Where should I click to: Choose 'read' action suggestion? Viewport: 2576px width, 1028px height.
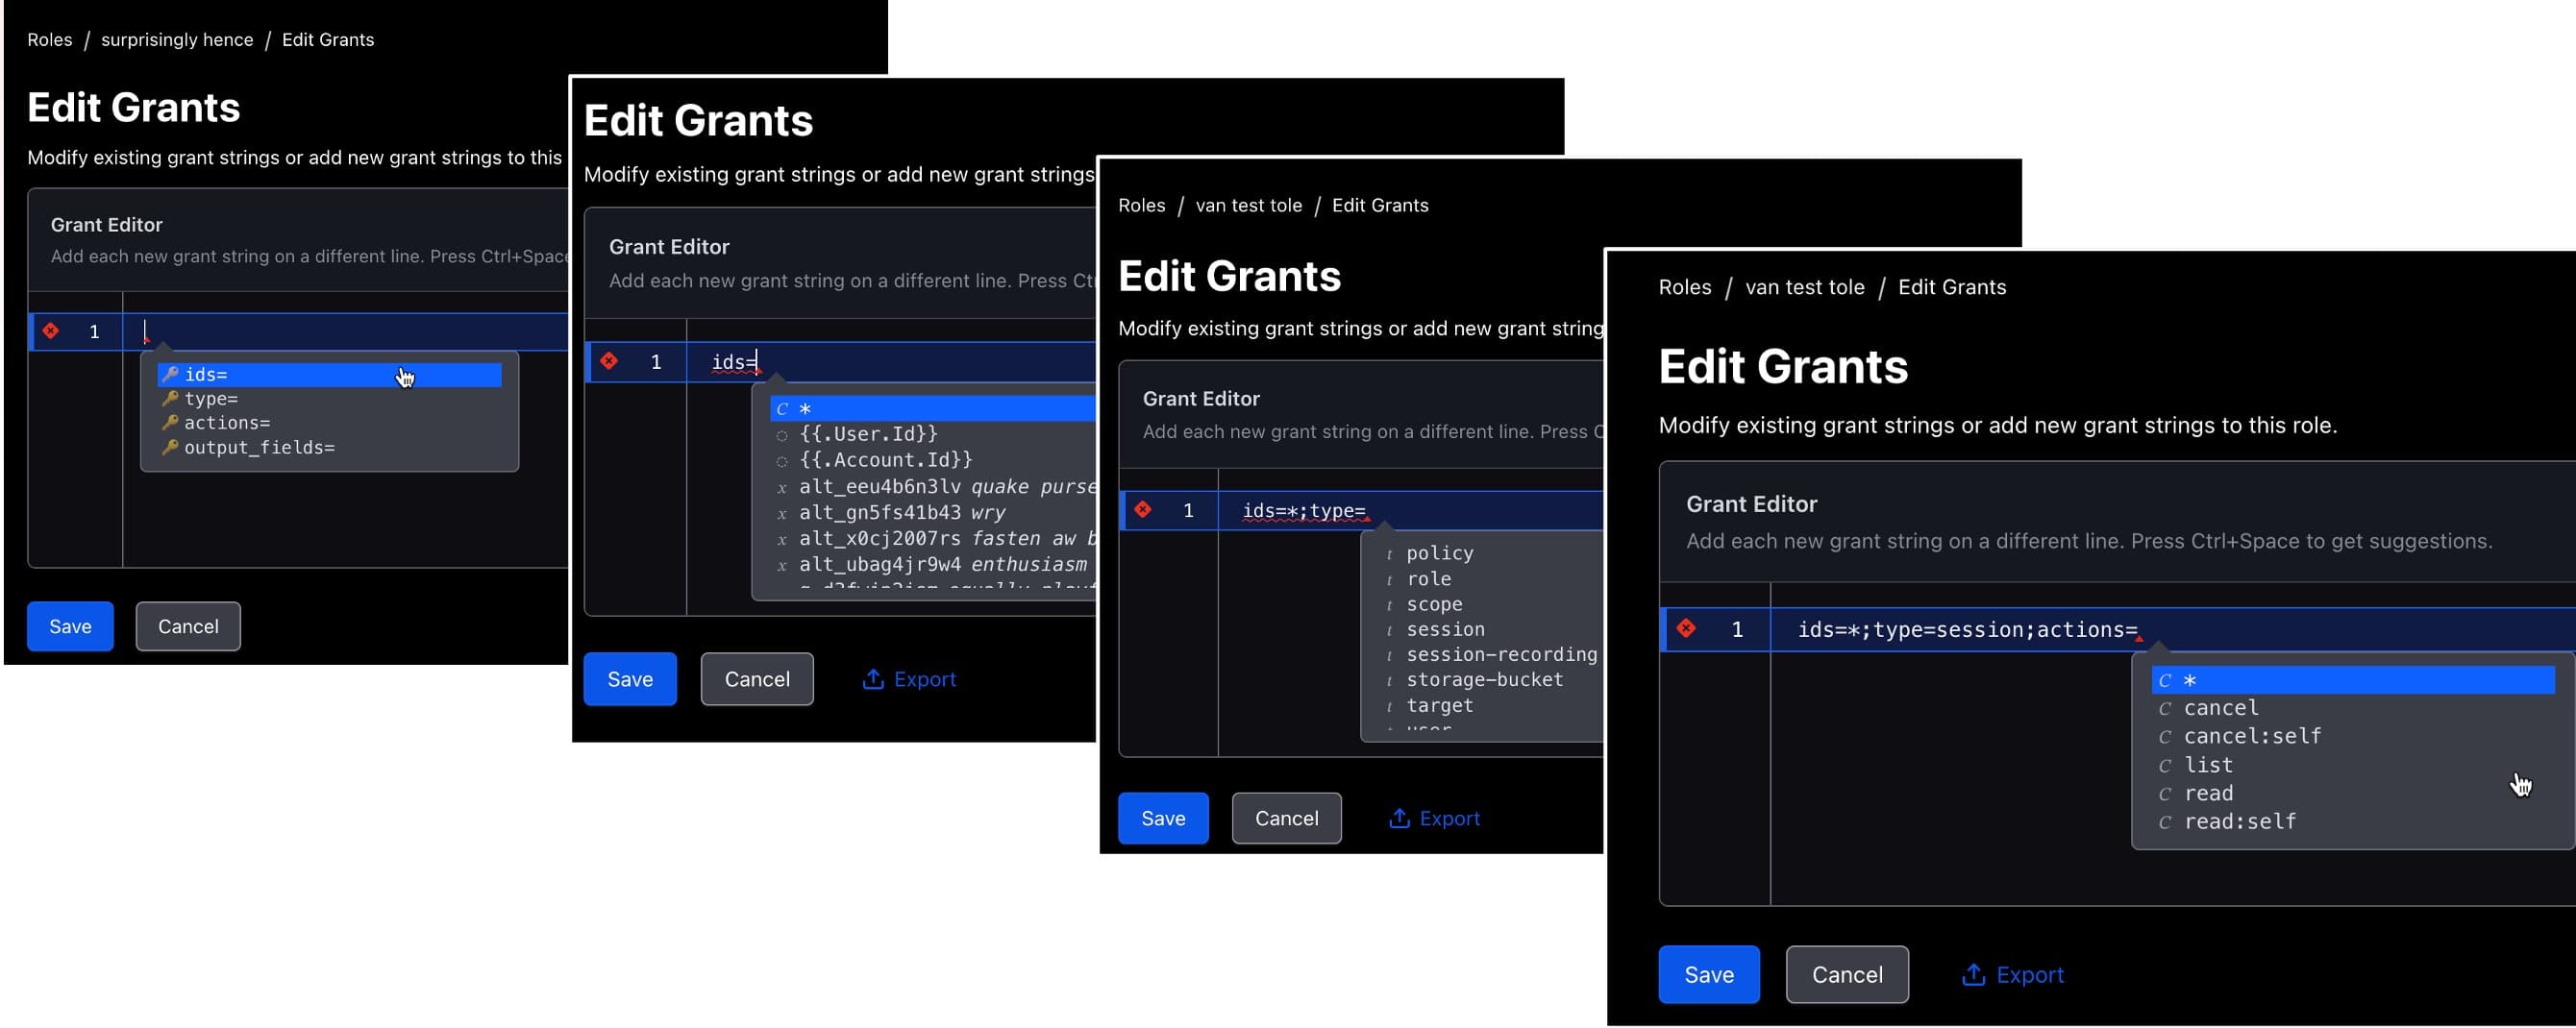pos(2353,793)
